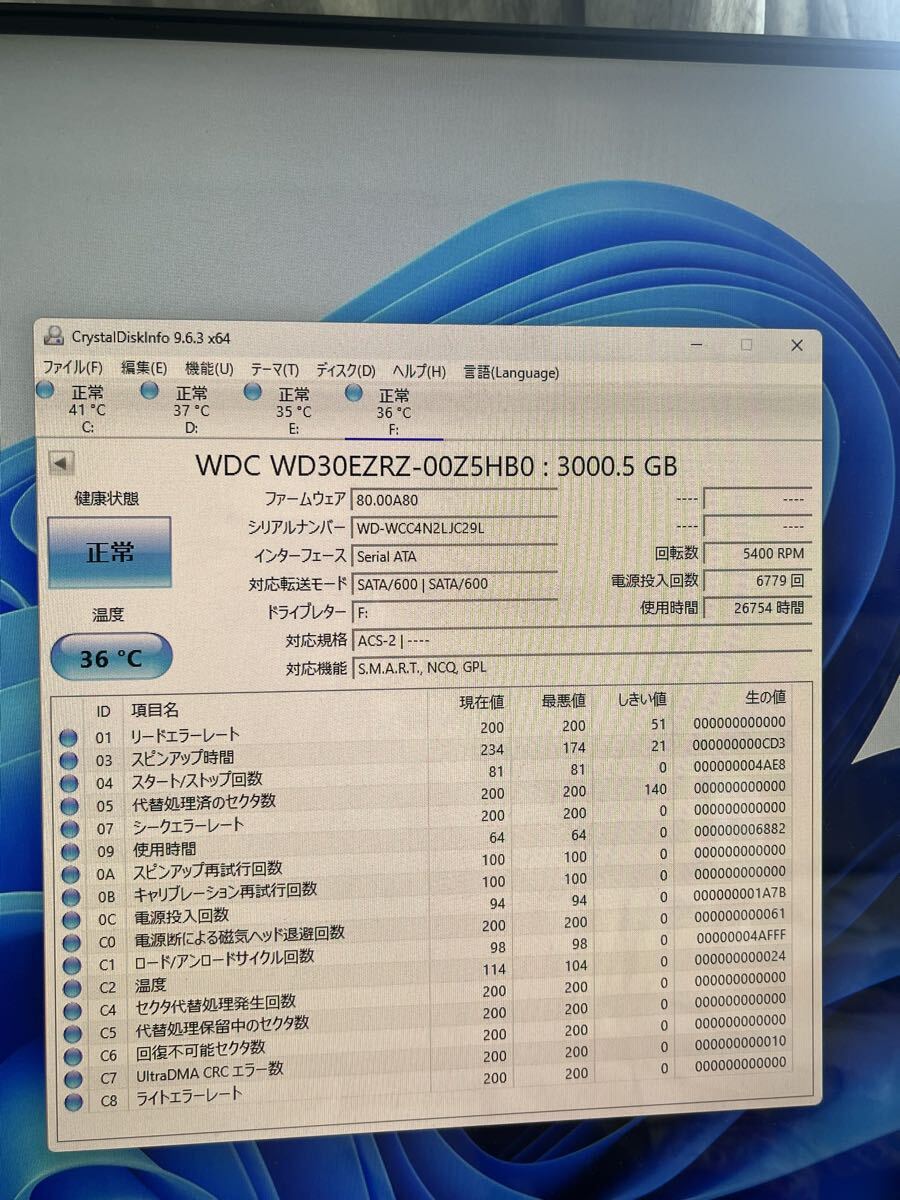The image size is (900, 1200).
Task: Close the CrystalDiskInfo window
Action: pos(796,345)
